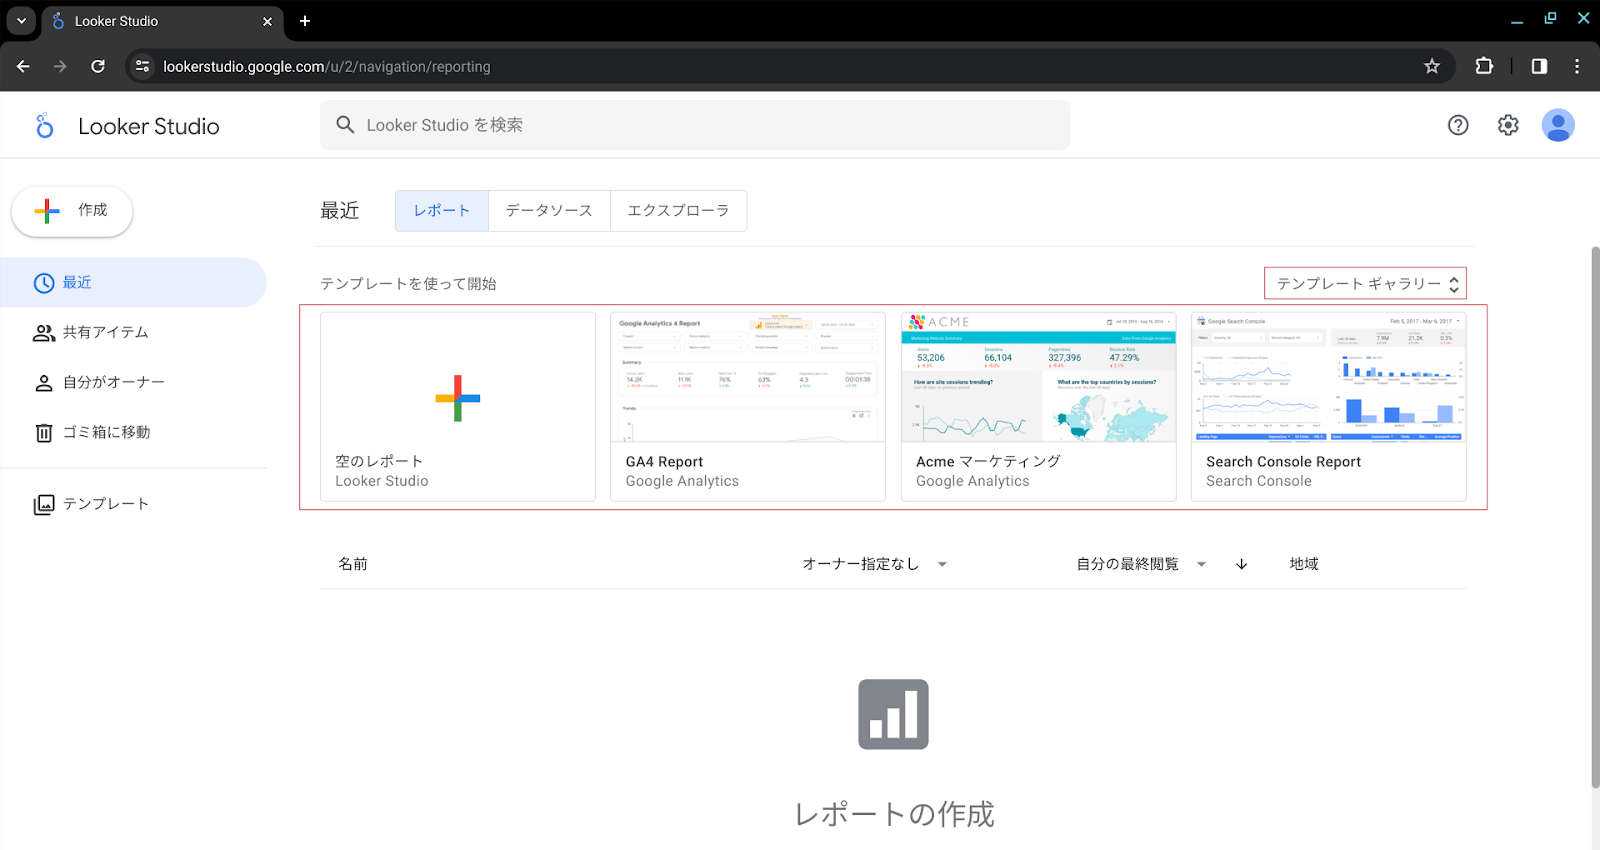Click the bar chart report icon

893,714
